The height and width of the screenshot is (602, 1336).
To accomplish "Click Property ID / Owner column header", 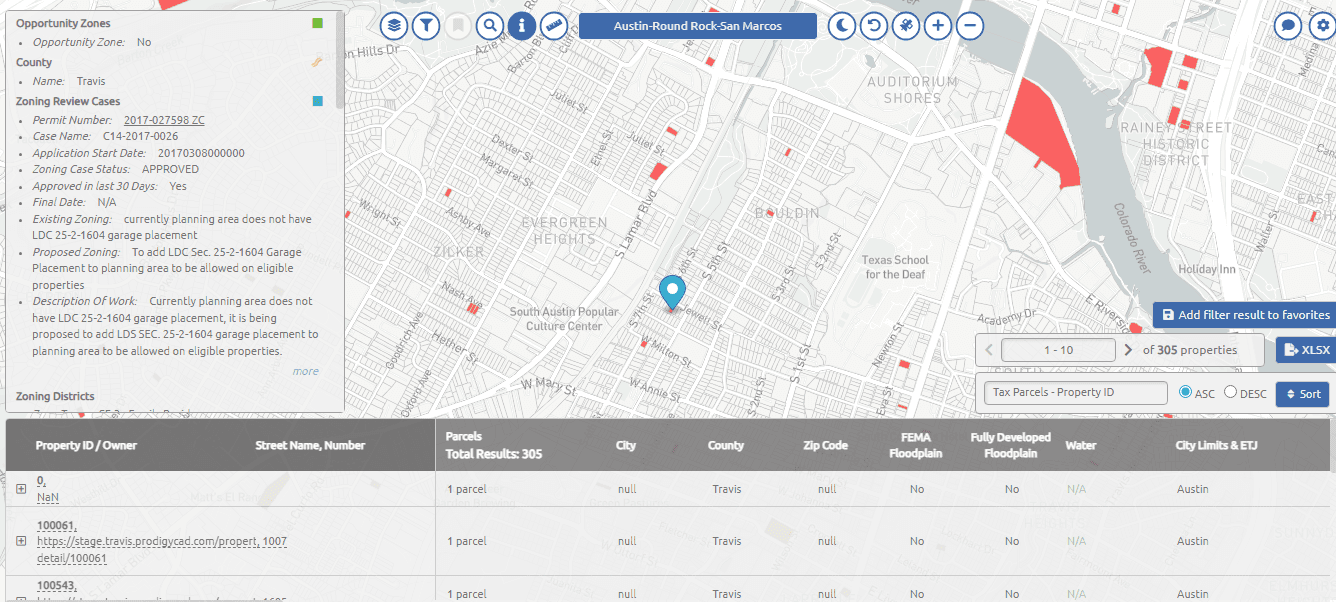I will [86, 445].
